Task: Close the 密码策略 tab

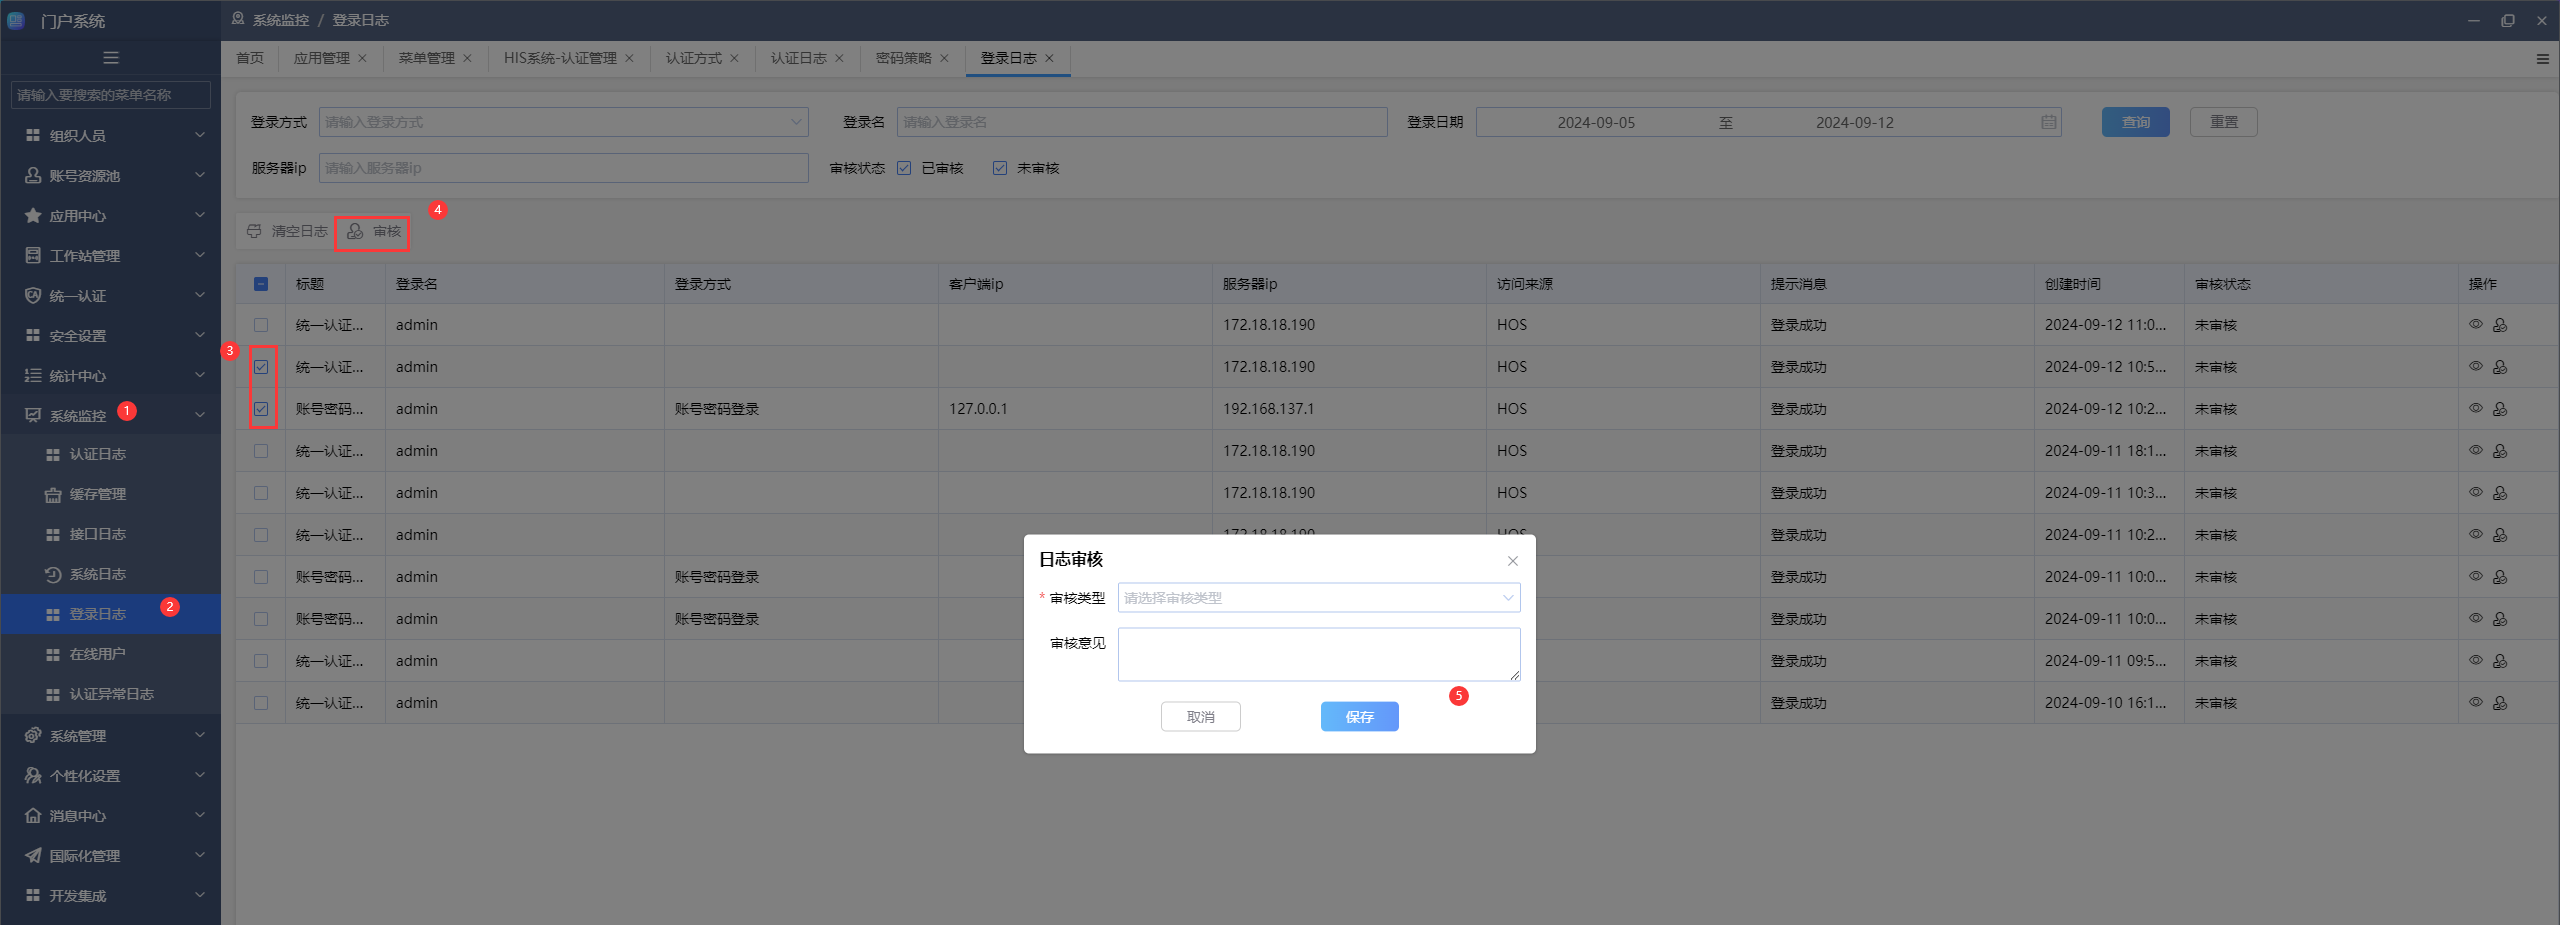Action: coord(944,58)
